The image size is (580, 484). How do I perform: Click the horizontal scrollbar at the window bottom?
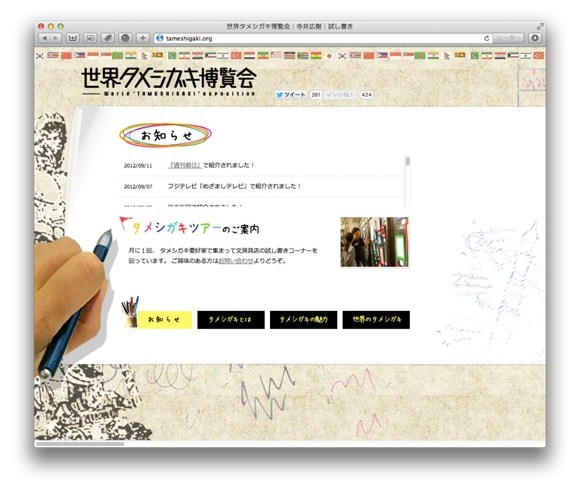(80, 443)
